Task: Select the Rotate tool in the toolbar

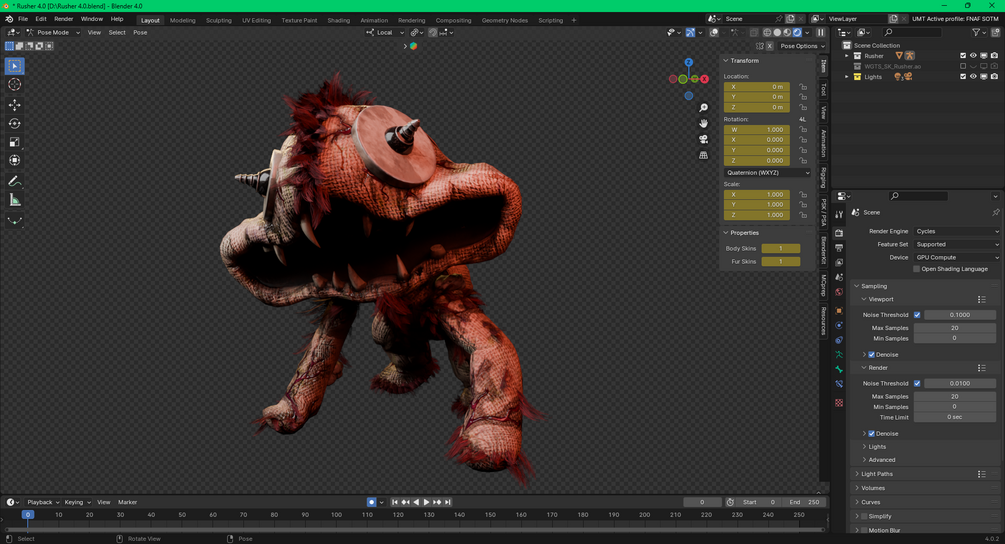Action: (x=15, y=123)
